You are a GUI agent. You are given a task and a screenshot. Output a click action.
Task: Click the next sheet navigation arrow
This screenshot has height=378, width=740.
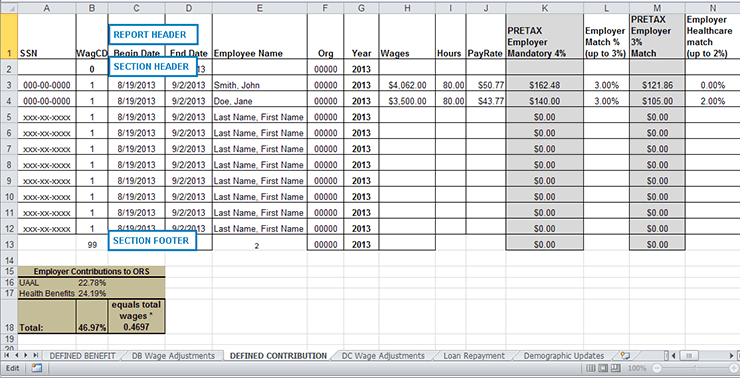point(25,355)
